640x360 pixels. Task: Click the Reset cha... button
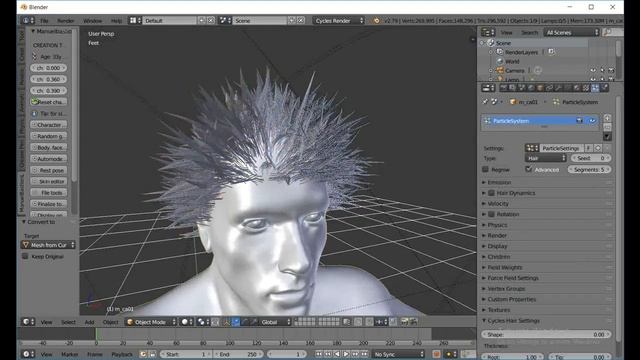(49, 102)
